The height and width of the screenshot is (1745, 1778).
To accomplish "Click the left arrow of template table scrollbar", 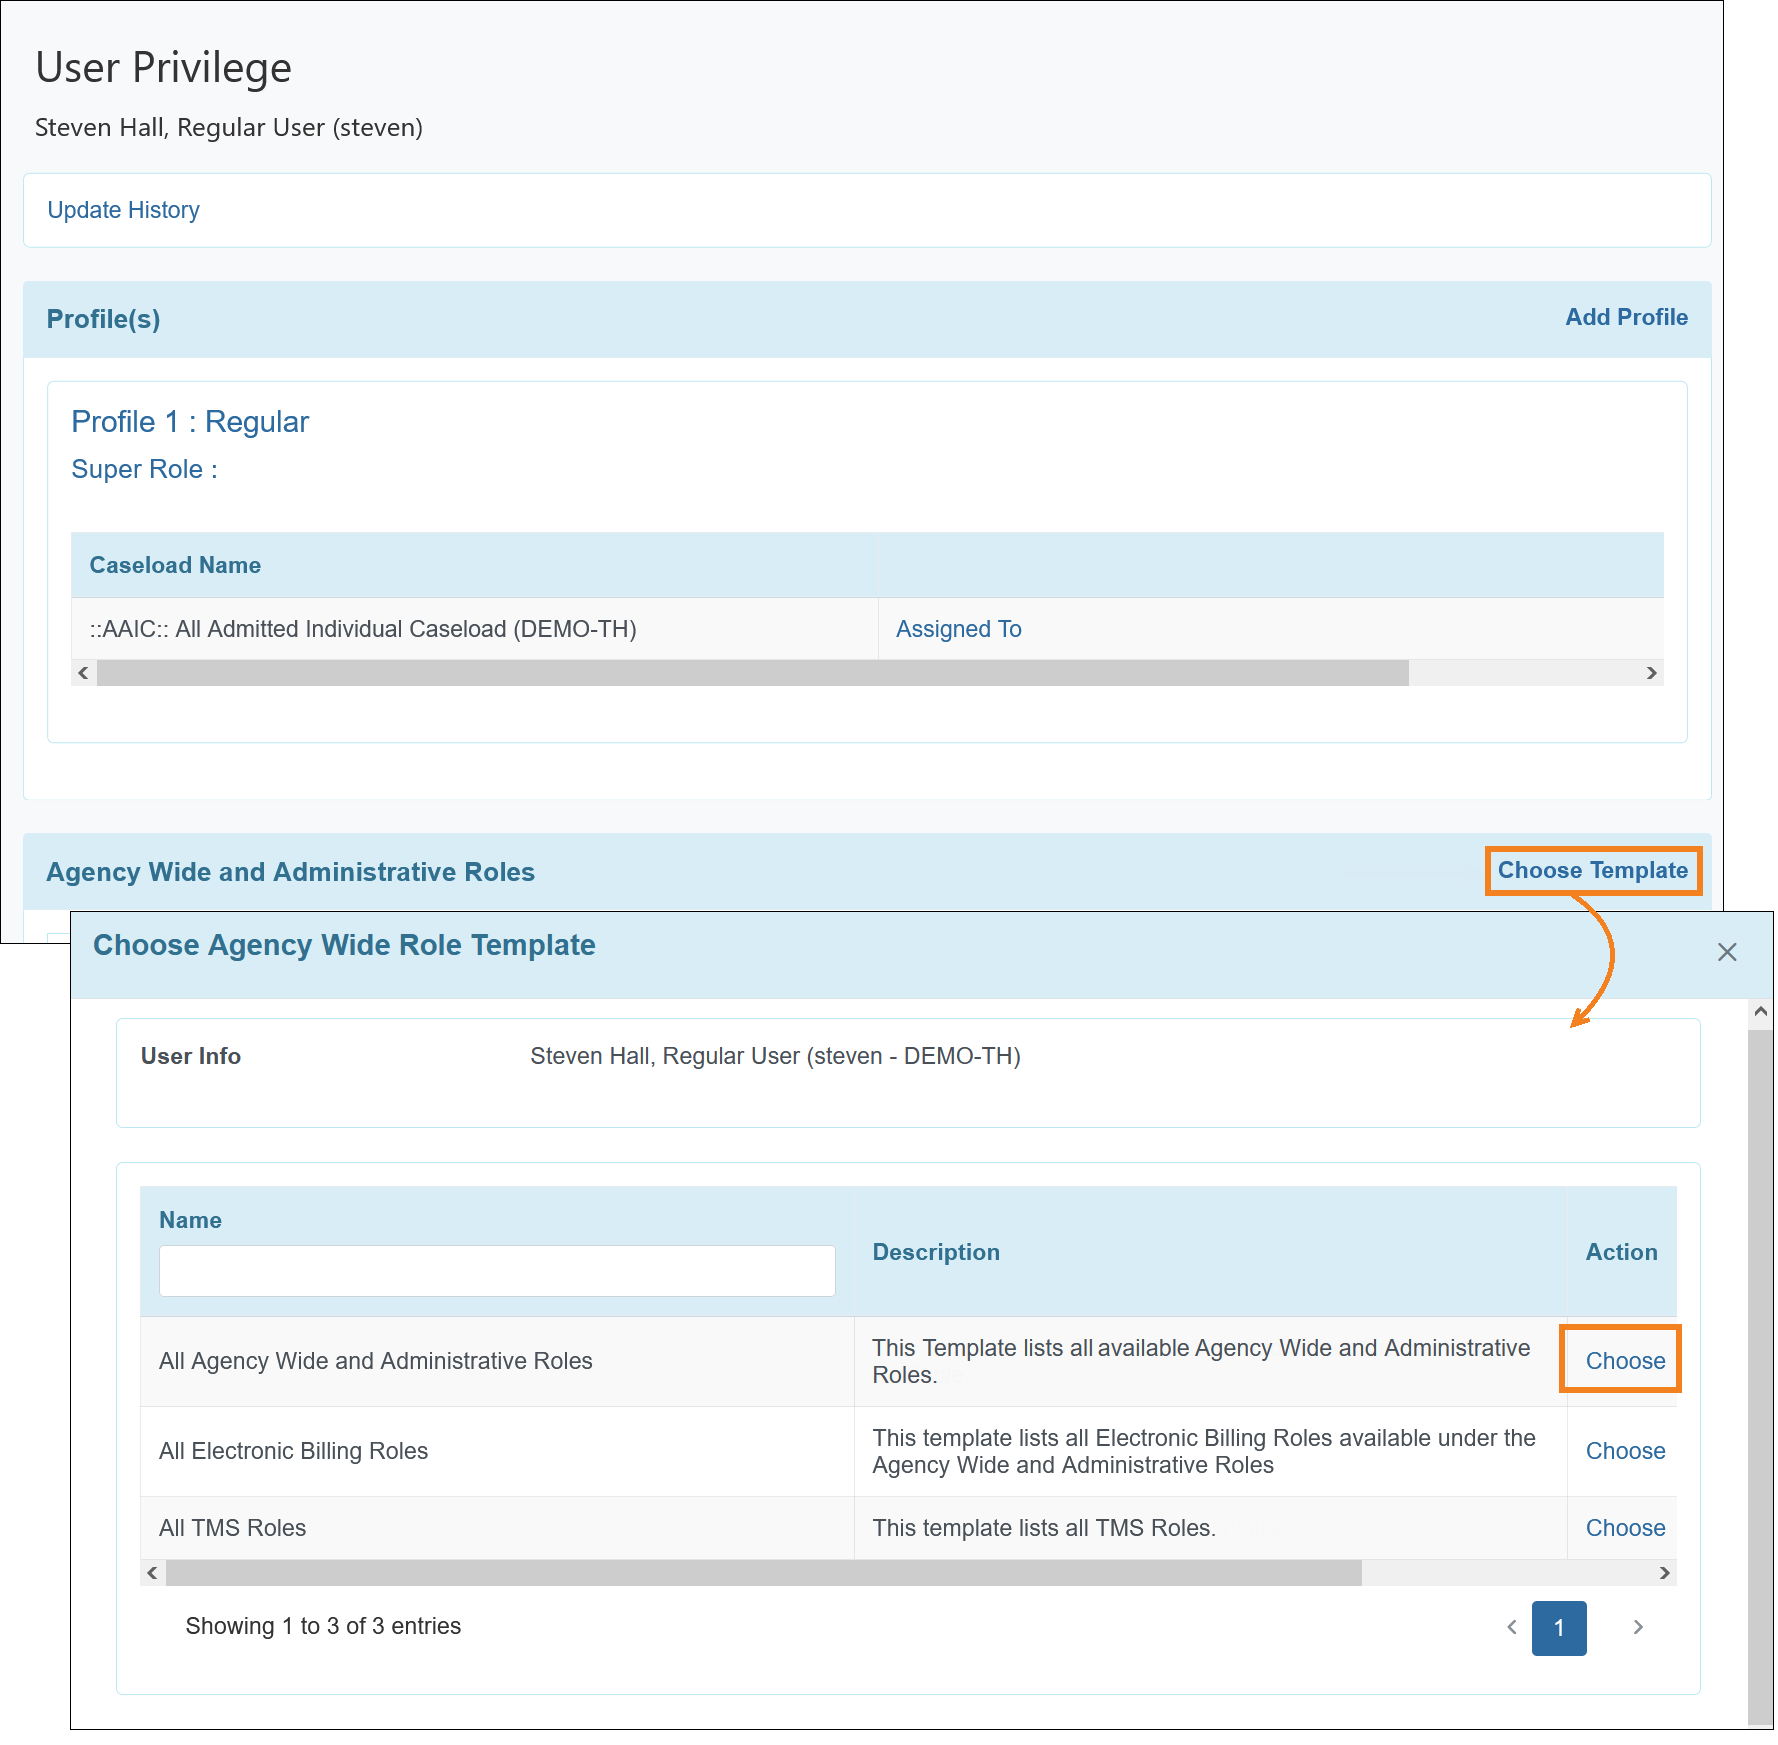I will [x=153, y=1573].
